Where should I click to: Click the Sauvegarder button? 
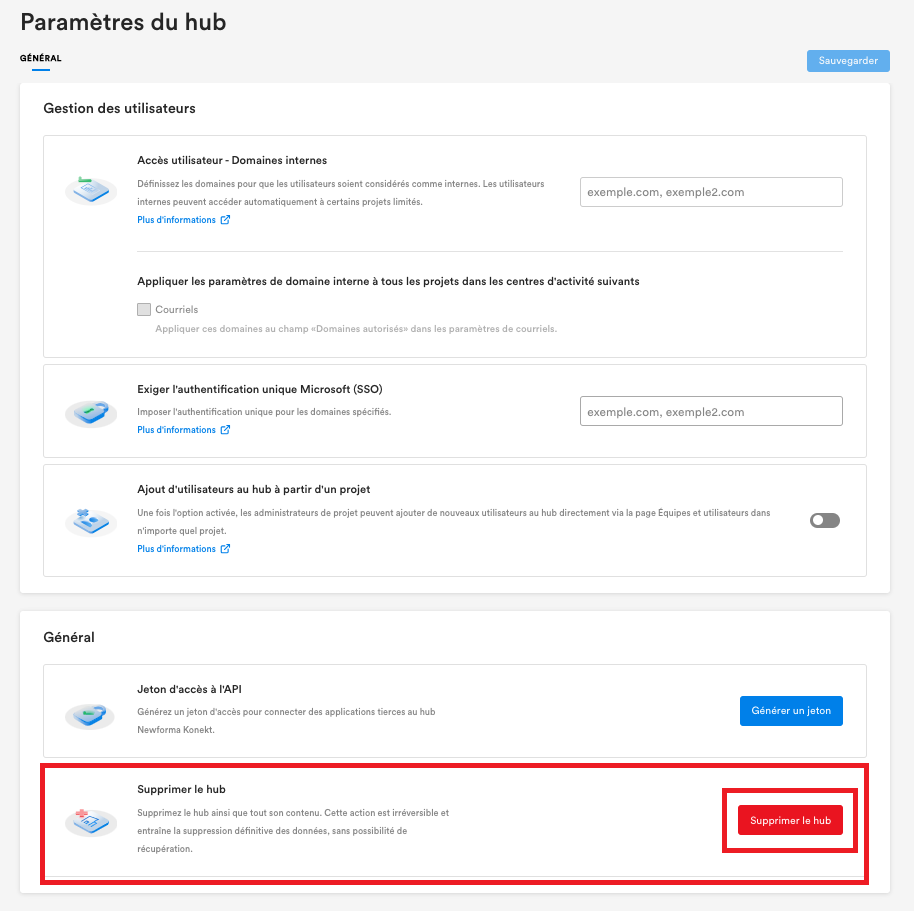click(x=848, y=61)
